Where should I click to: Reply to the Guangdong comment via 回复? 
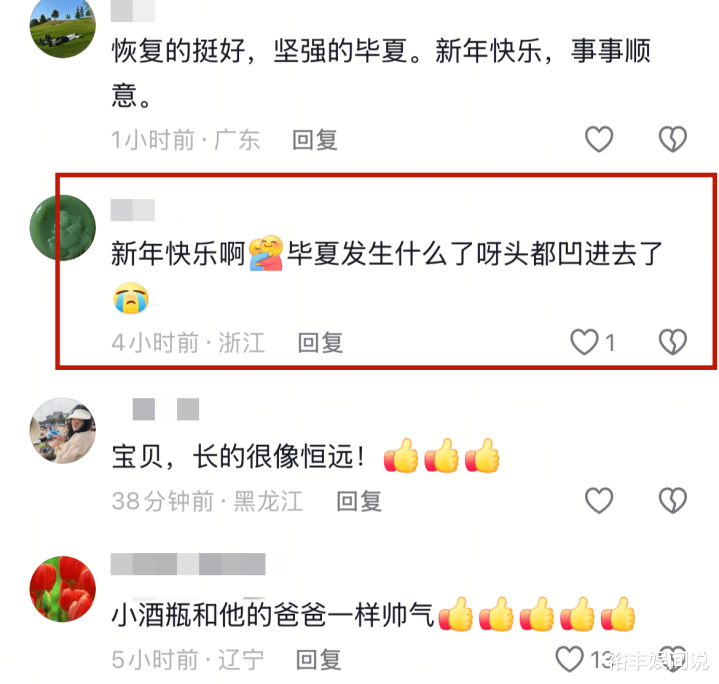315,140
